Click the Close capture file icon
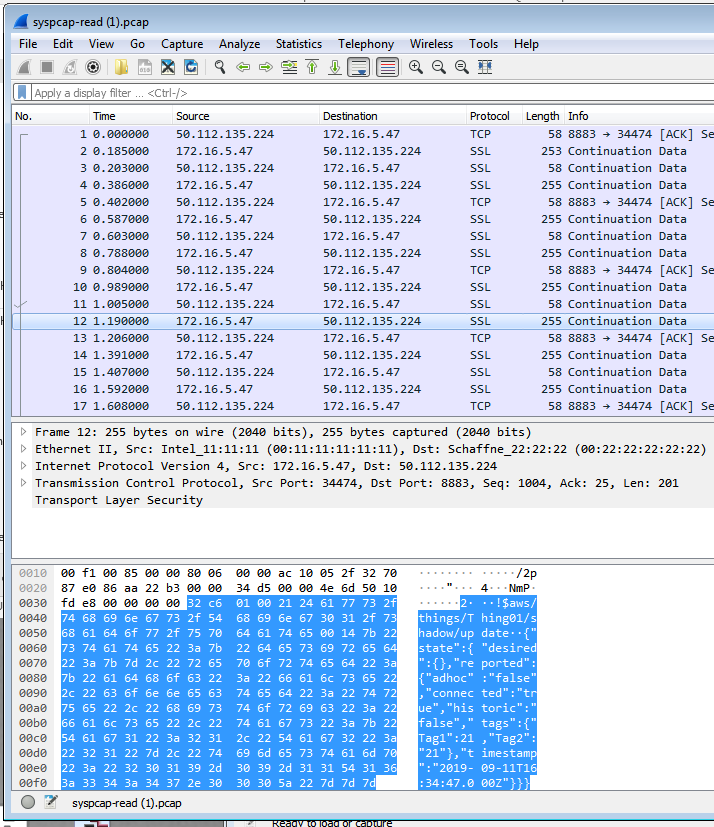 (x=168, y=68)
